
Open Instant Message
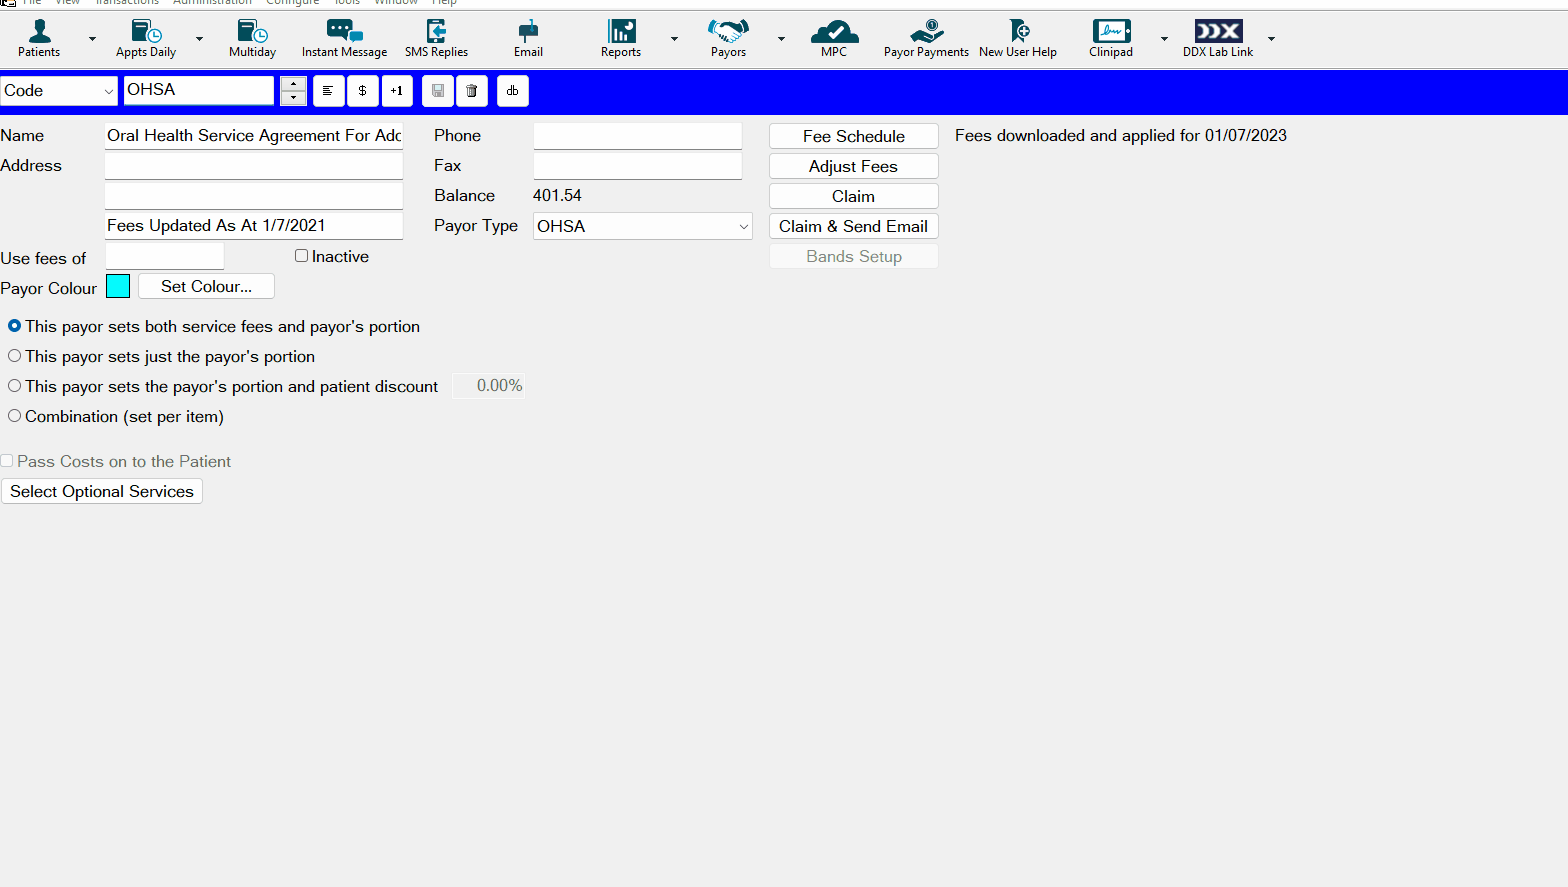click(344, 39)
